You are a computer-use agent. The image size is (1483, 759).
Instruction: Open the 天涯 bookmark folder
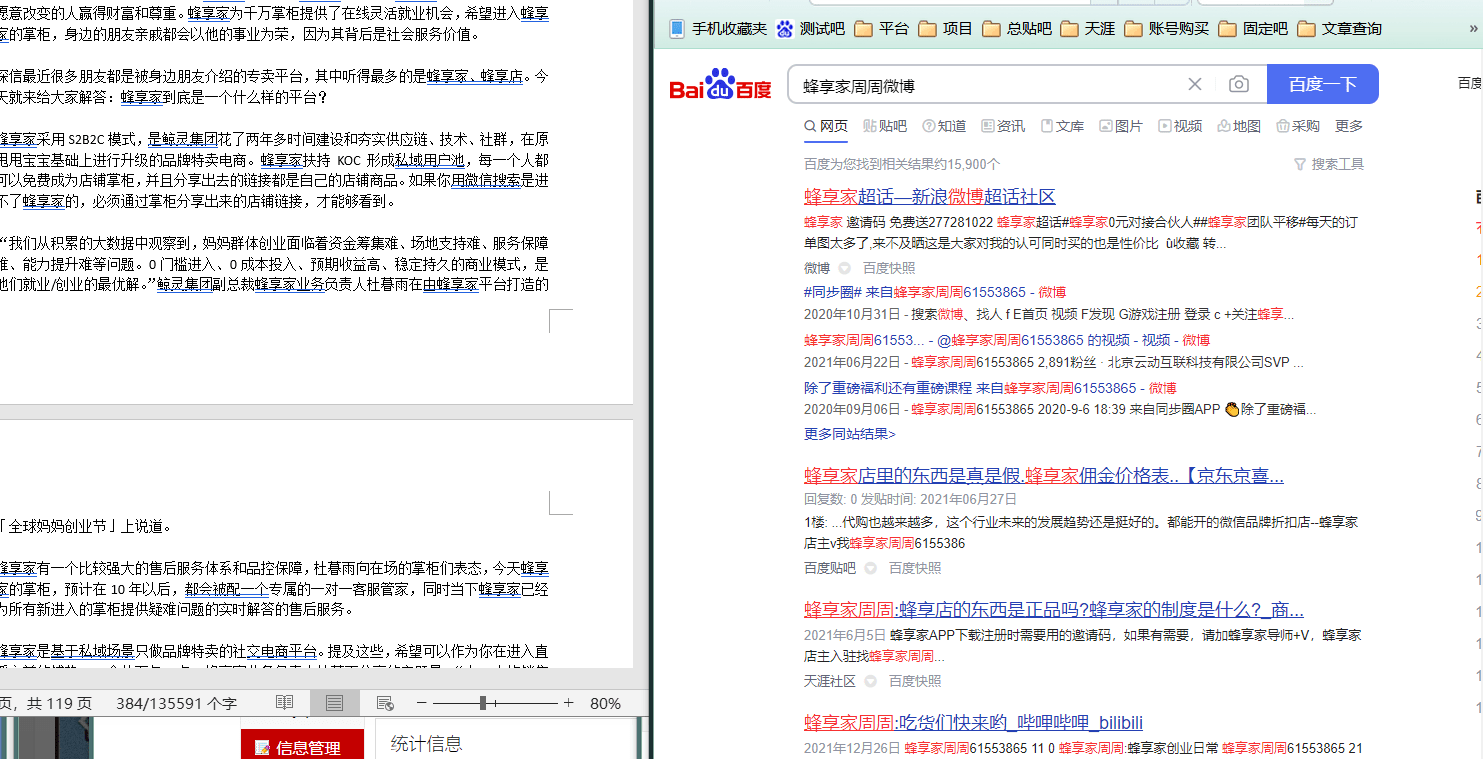(x=1087, y=28)
